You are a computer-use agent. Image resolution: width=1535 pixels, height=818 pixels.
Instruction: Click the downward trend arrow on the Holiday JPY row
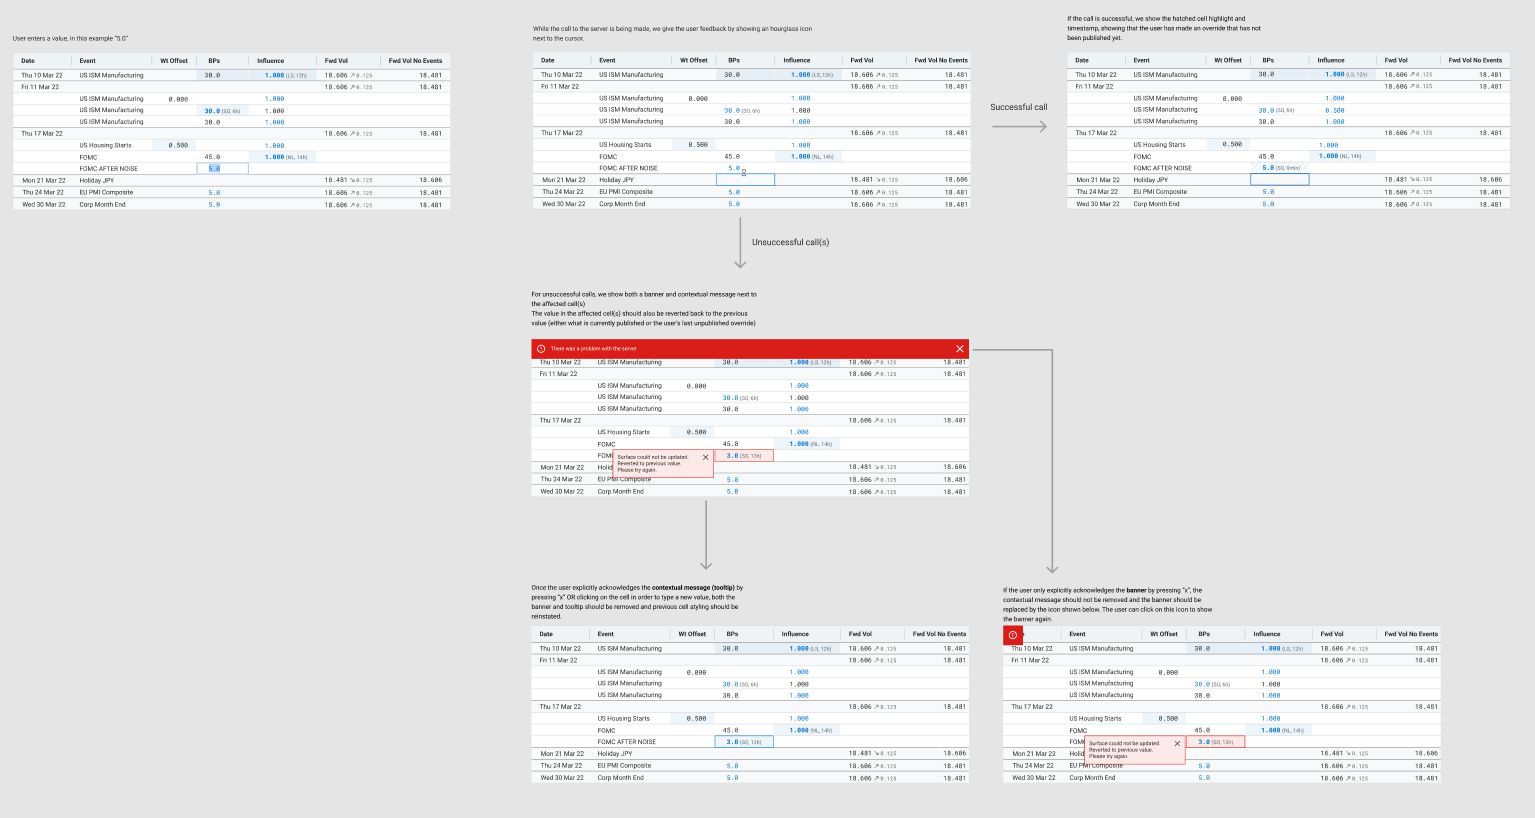(x=353, y=180)
